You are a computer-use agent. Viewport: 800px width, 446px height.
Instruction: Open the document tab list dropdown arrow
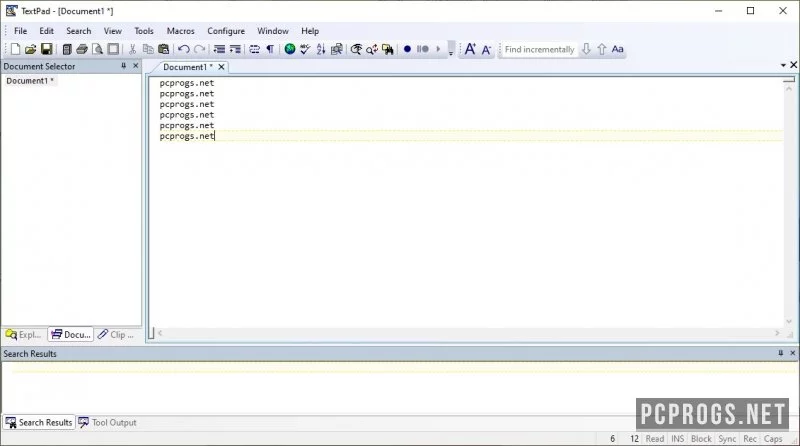(783, 65)
